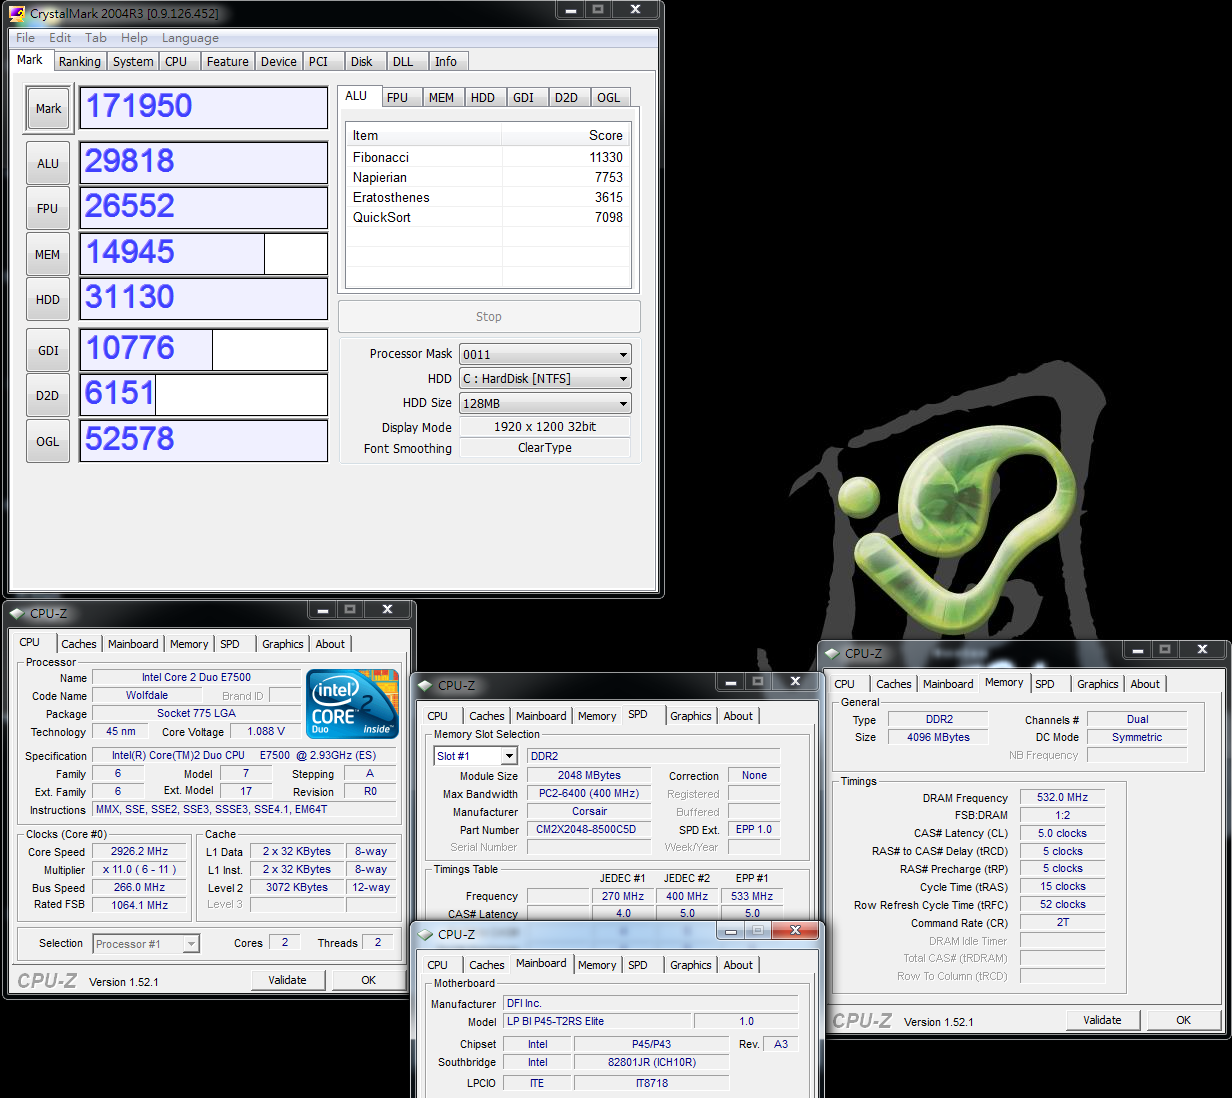Click the CrystalMark title bar app icon
This screenshot has height=1098, width=1232.
[17, 13]
